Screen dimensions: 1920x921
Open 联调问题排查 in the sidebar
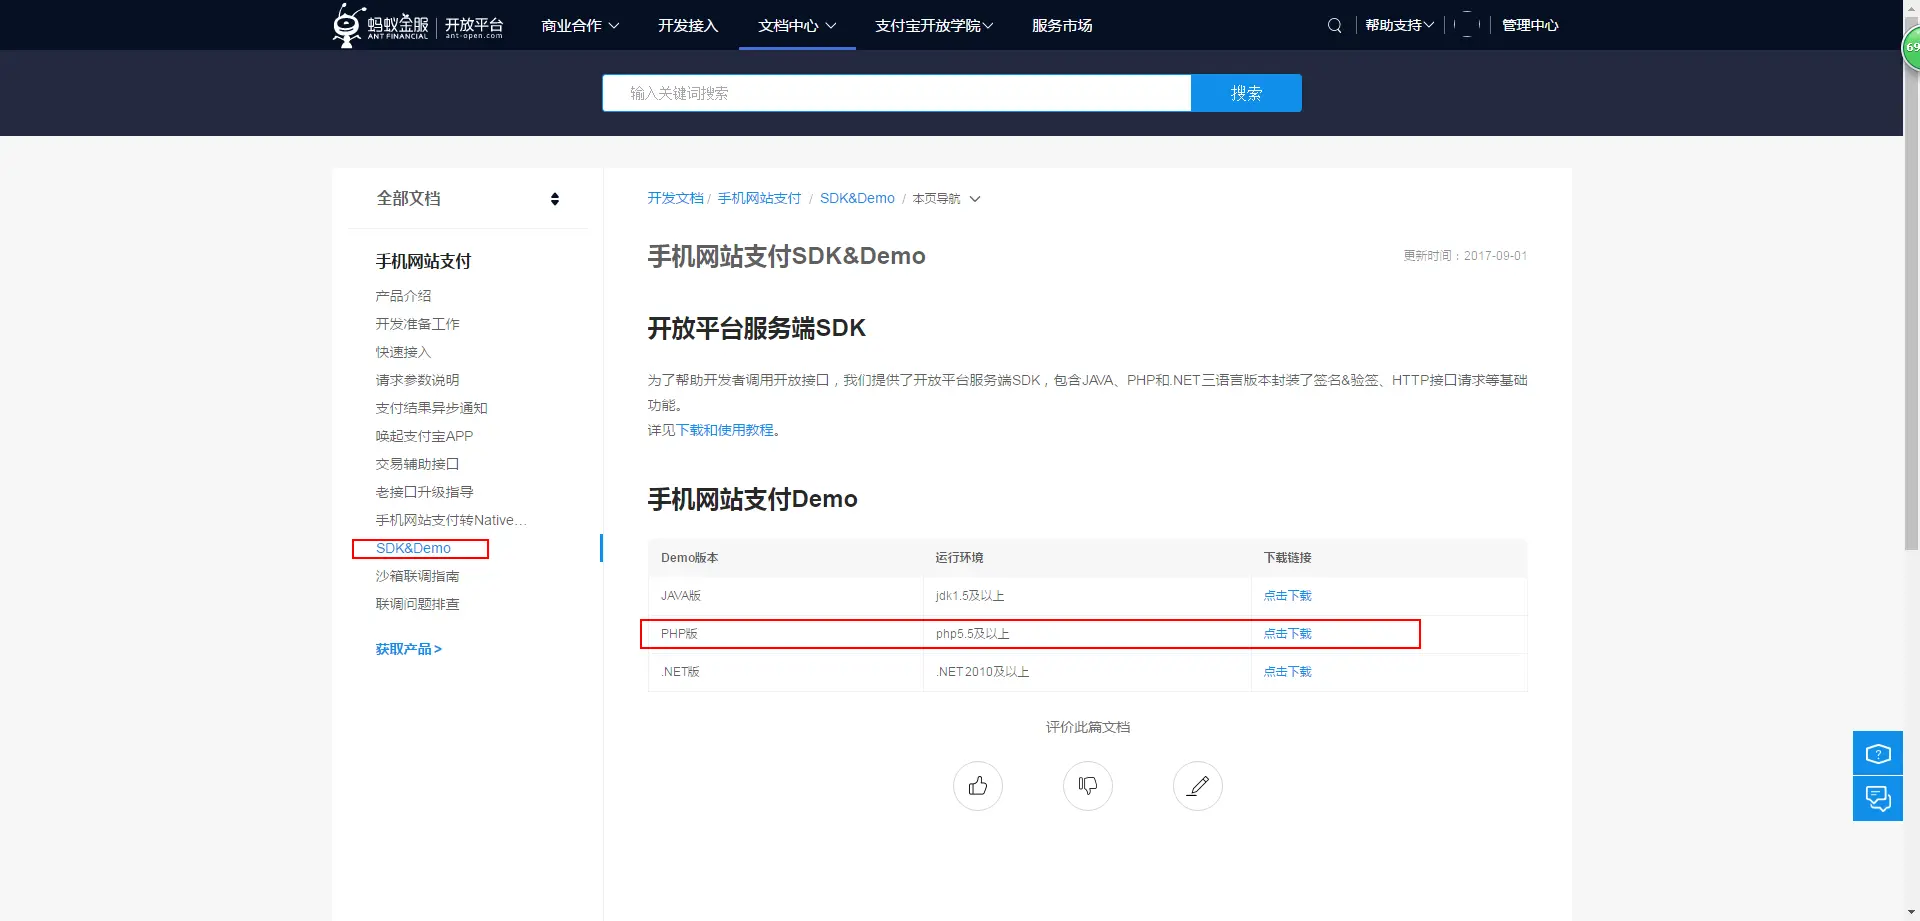(x=417, y=604)
